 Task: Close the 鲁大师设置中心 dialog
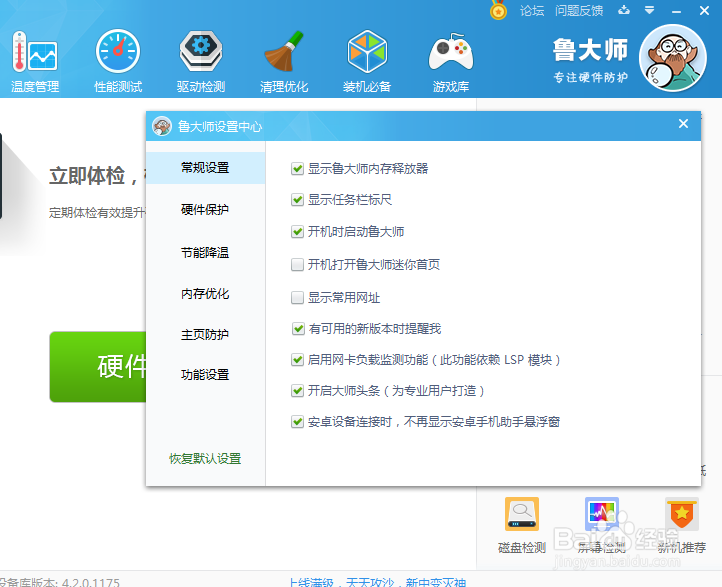pyautogui.click(x=683, y=123)
